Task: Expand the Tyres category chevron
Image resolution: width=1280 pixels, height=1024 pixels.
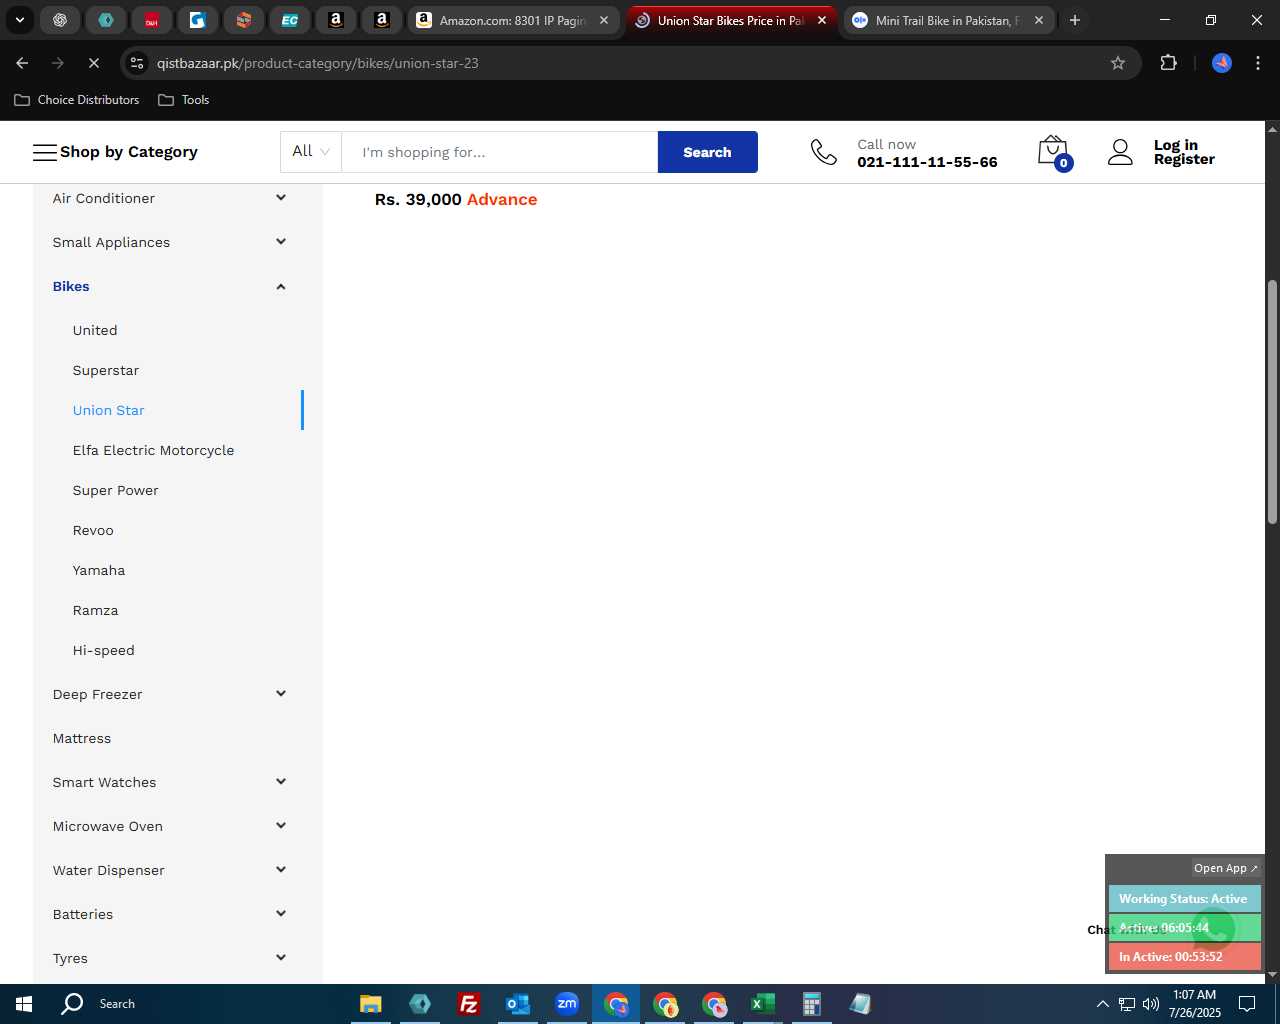Action: 281,958
